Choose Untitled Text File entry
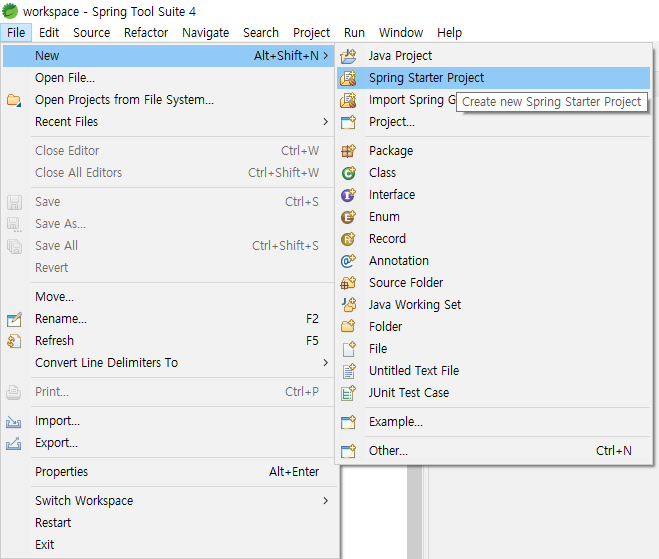Image resolution: width=659 pixels, height=559 pixels. pyautogui.click(x=493, y=371)
